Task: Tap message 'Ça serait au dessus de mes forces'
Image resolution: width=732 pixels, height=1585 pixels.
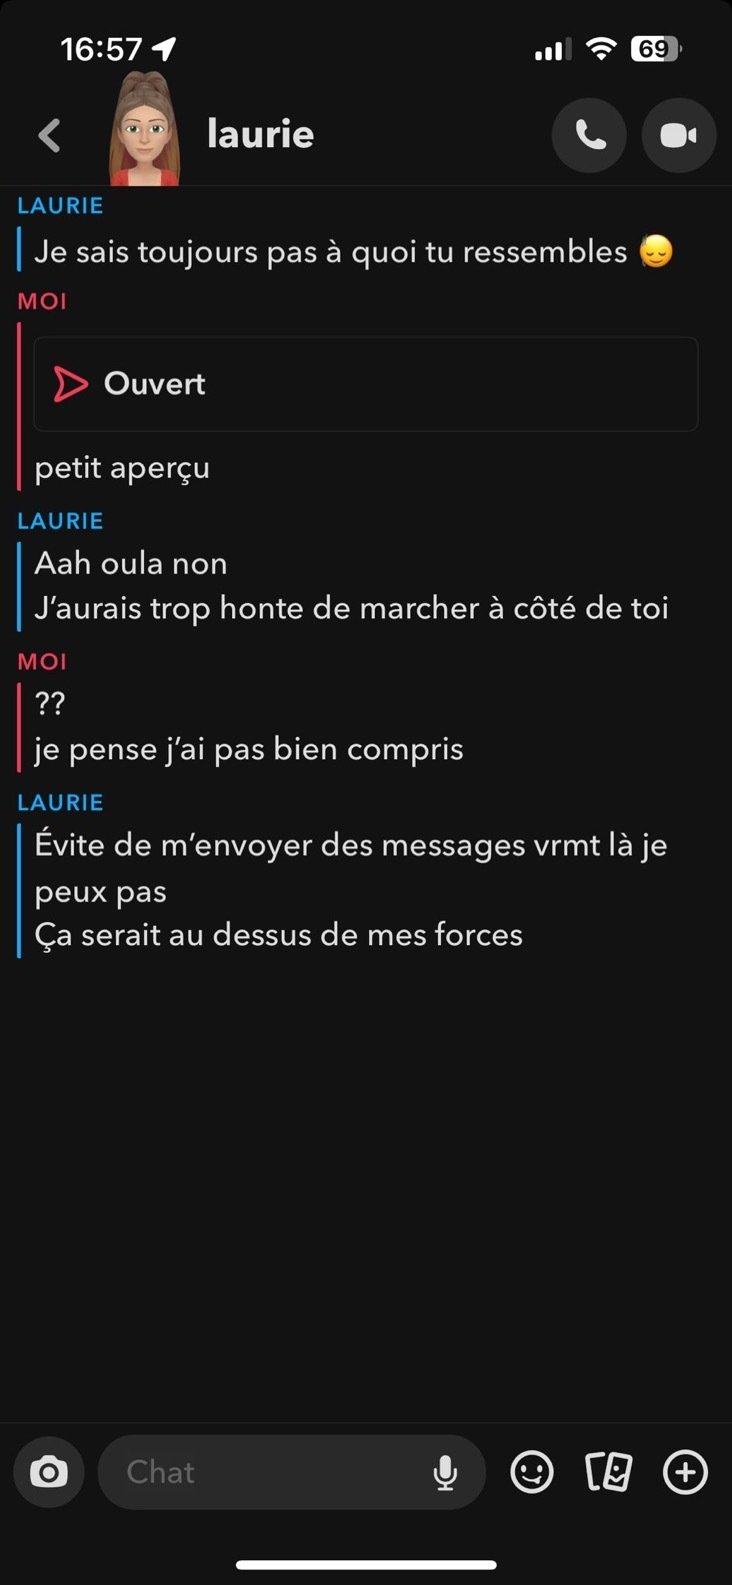Action: [279, 935]
